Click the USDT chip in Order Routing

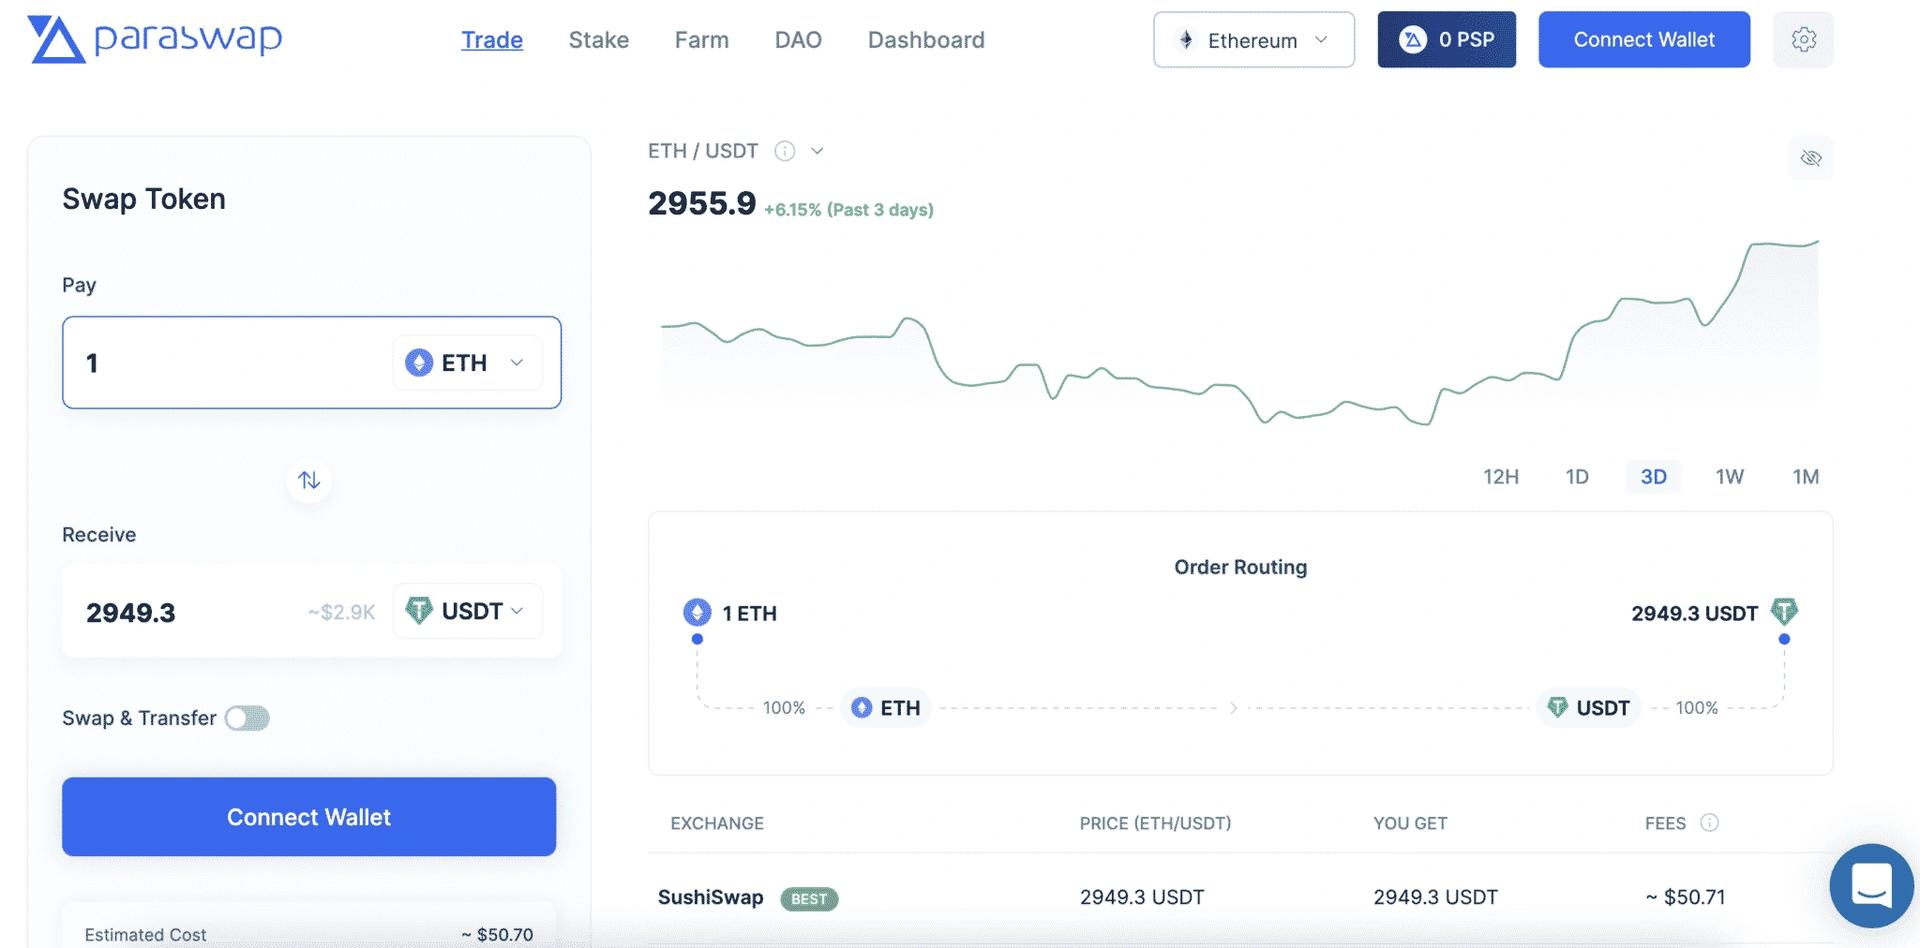[x=1589, y=708]
